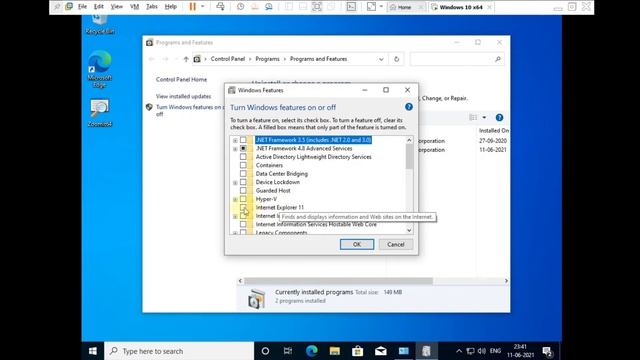Open the view options dropdown in Programs and Features
This screenshot has height=360, width=640.
(x=484, y=118)
